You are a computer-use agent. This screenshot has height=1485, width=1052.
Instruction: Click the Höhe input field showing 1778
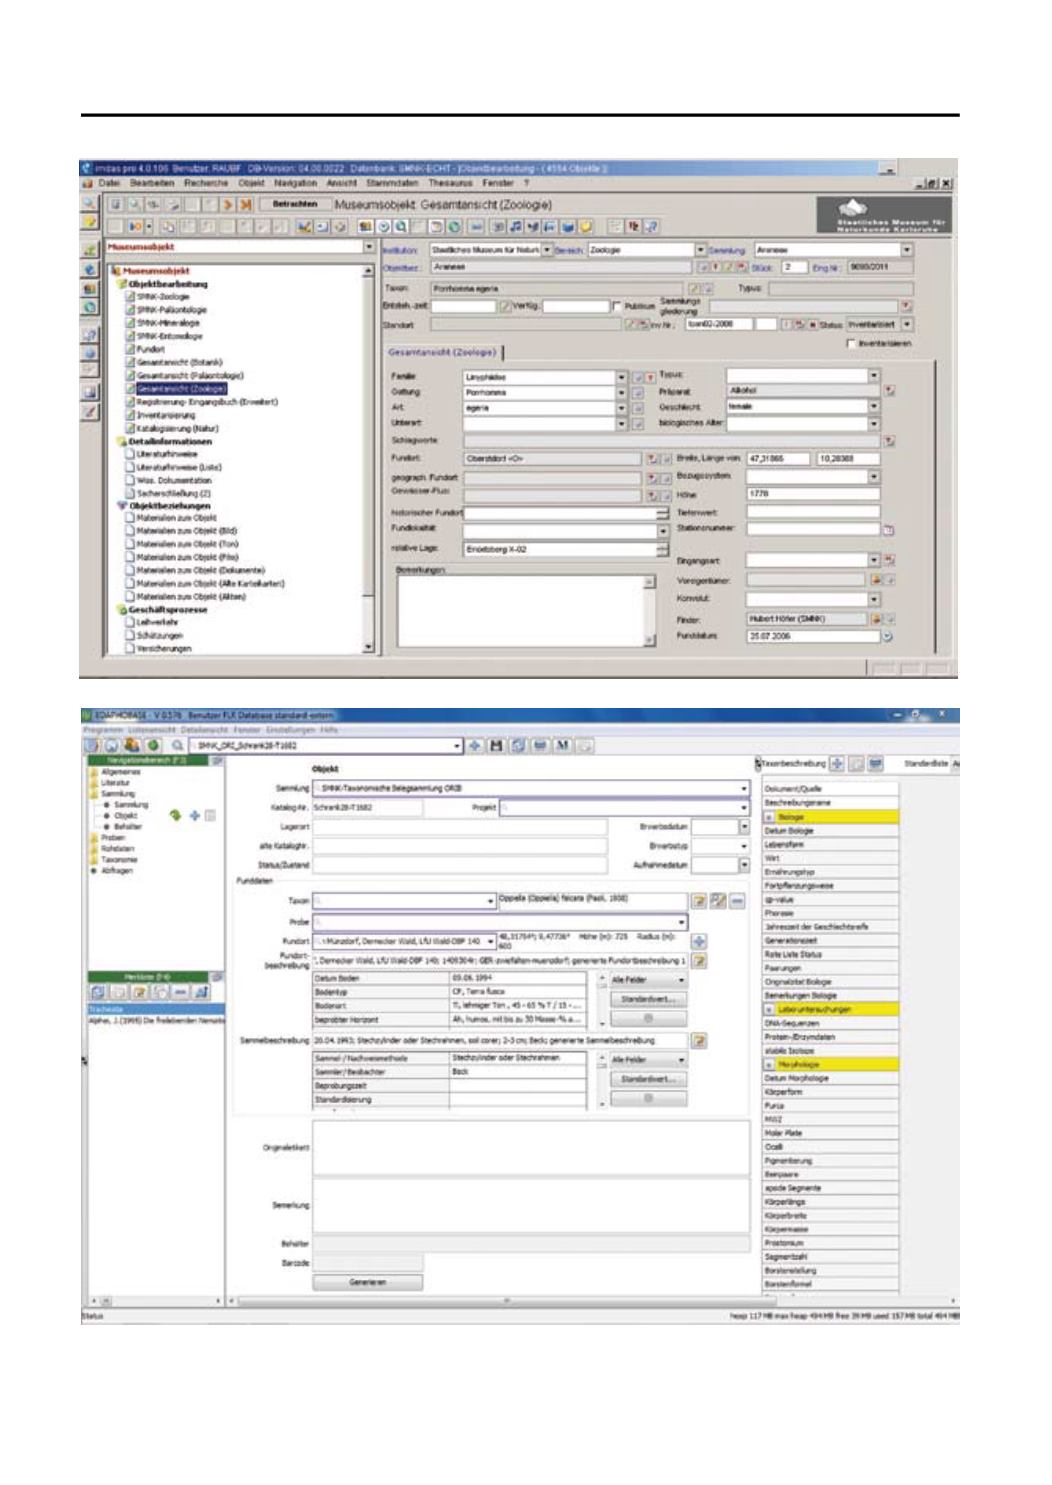coord(812,493)
